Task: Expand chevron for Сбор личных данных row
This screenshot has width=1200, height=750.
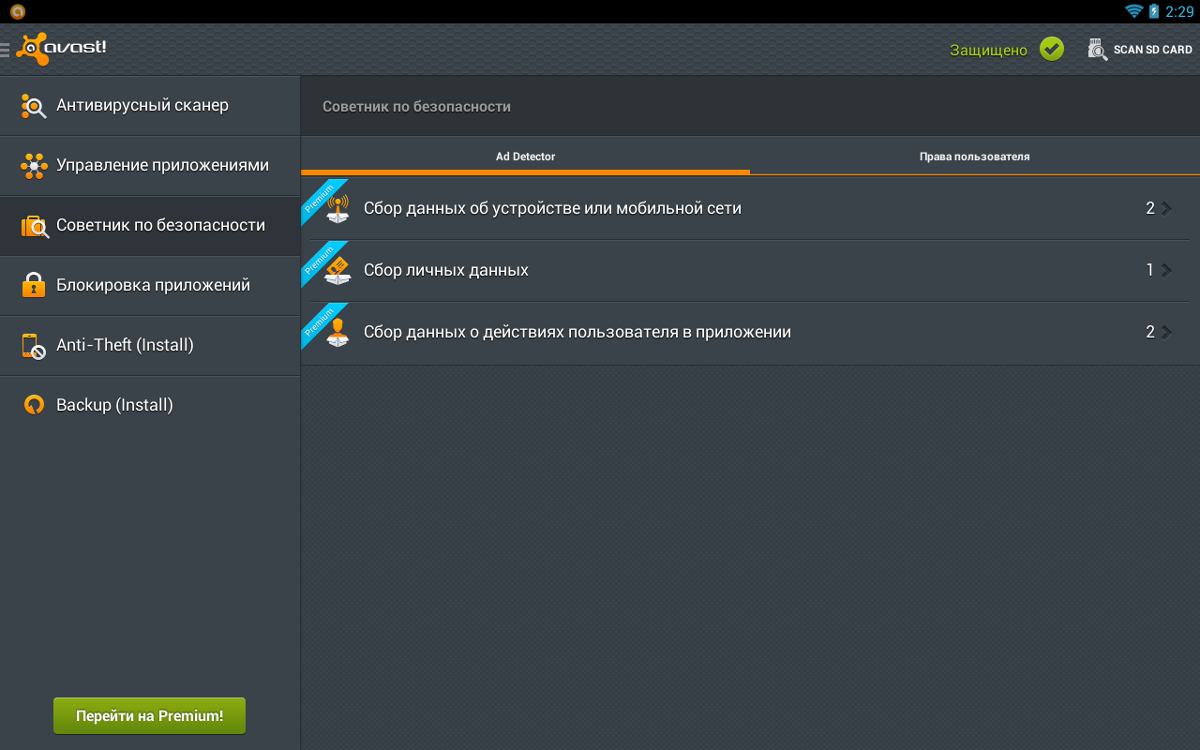Action: (x=1166, y=270)
